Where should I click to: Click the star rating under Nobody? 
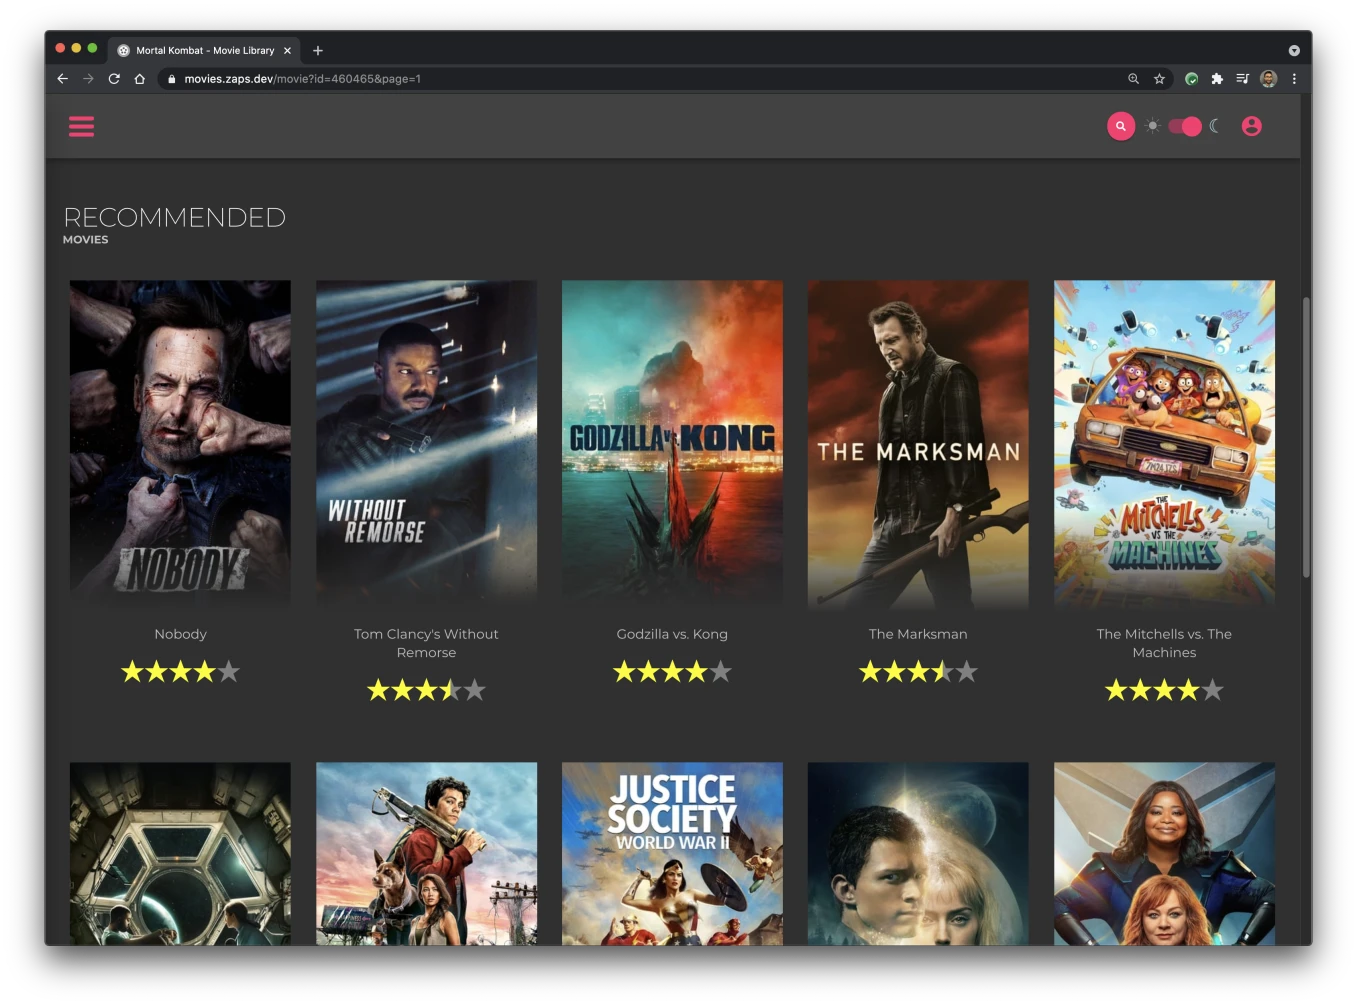pos(180,672)
